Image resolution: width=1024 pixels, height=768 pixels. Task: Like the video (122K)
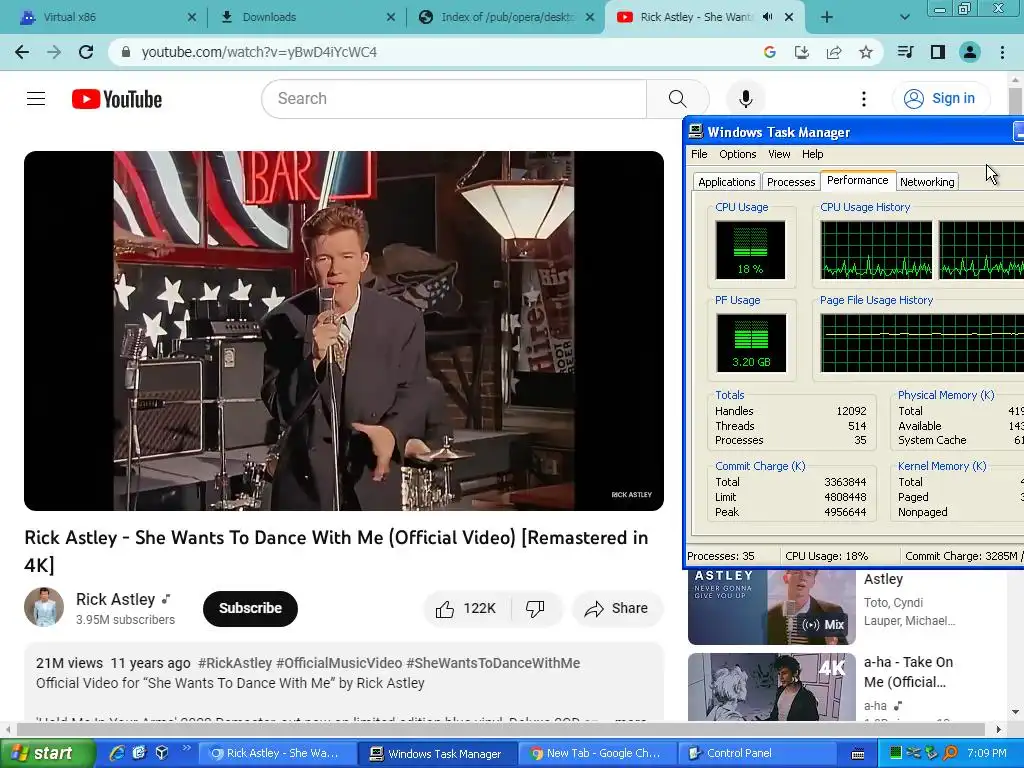tap(468, 609)
